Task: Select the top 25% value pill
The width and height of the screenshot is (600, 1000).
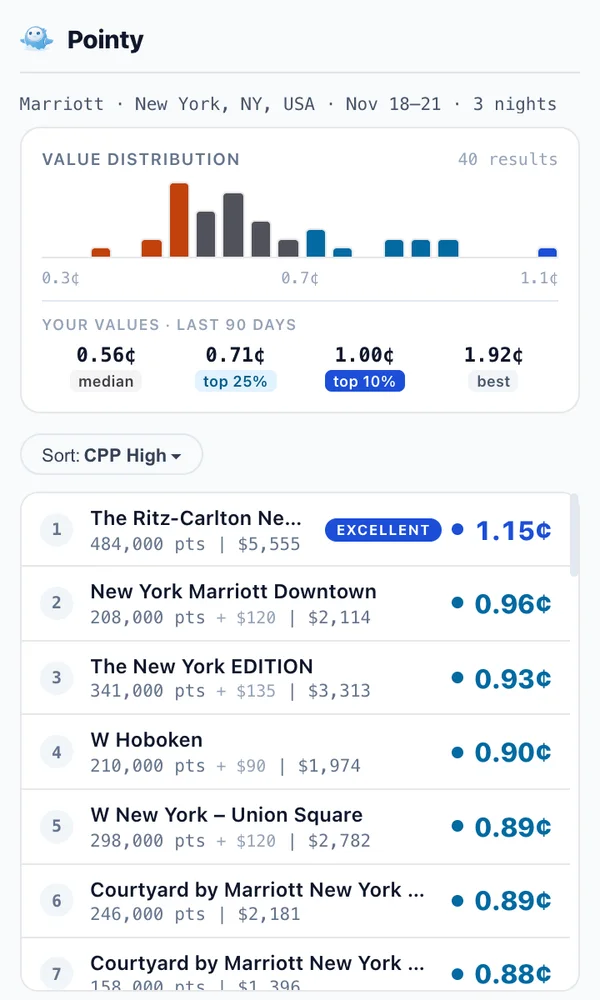Action: click(x=235, y=381)
